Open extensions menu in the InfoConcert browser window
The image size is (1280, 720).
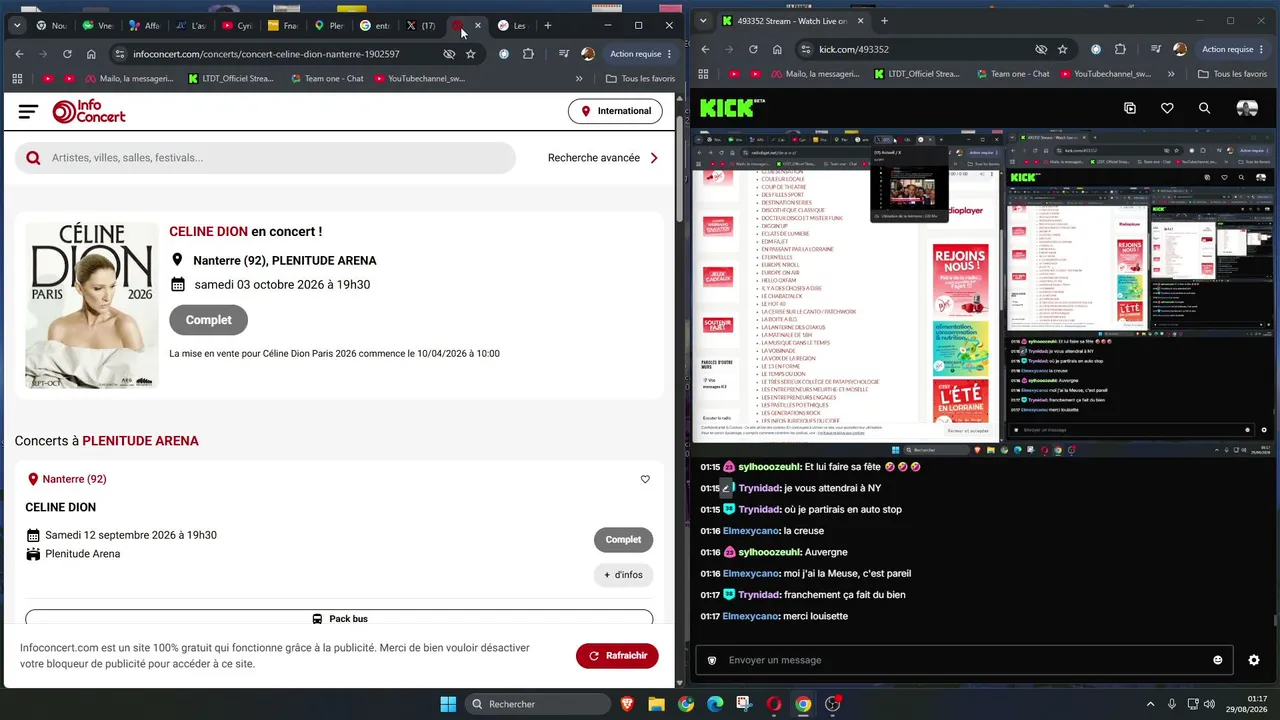pyautogui.click(x=528, y=54)
